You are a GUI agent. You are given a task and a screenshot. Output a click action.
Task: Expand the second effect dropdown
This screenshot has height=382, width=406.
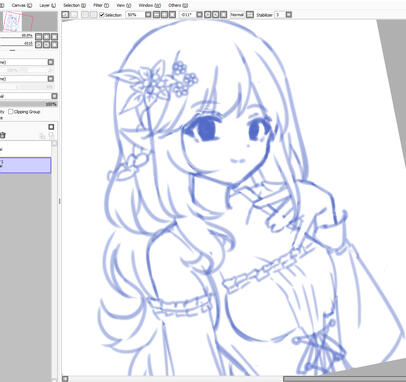(51, 79)
